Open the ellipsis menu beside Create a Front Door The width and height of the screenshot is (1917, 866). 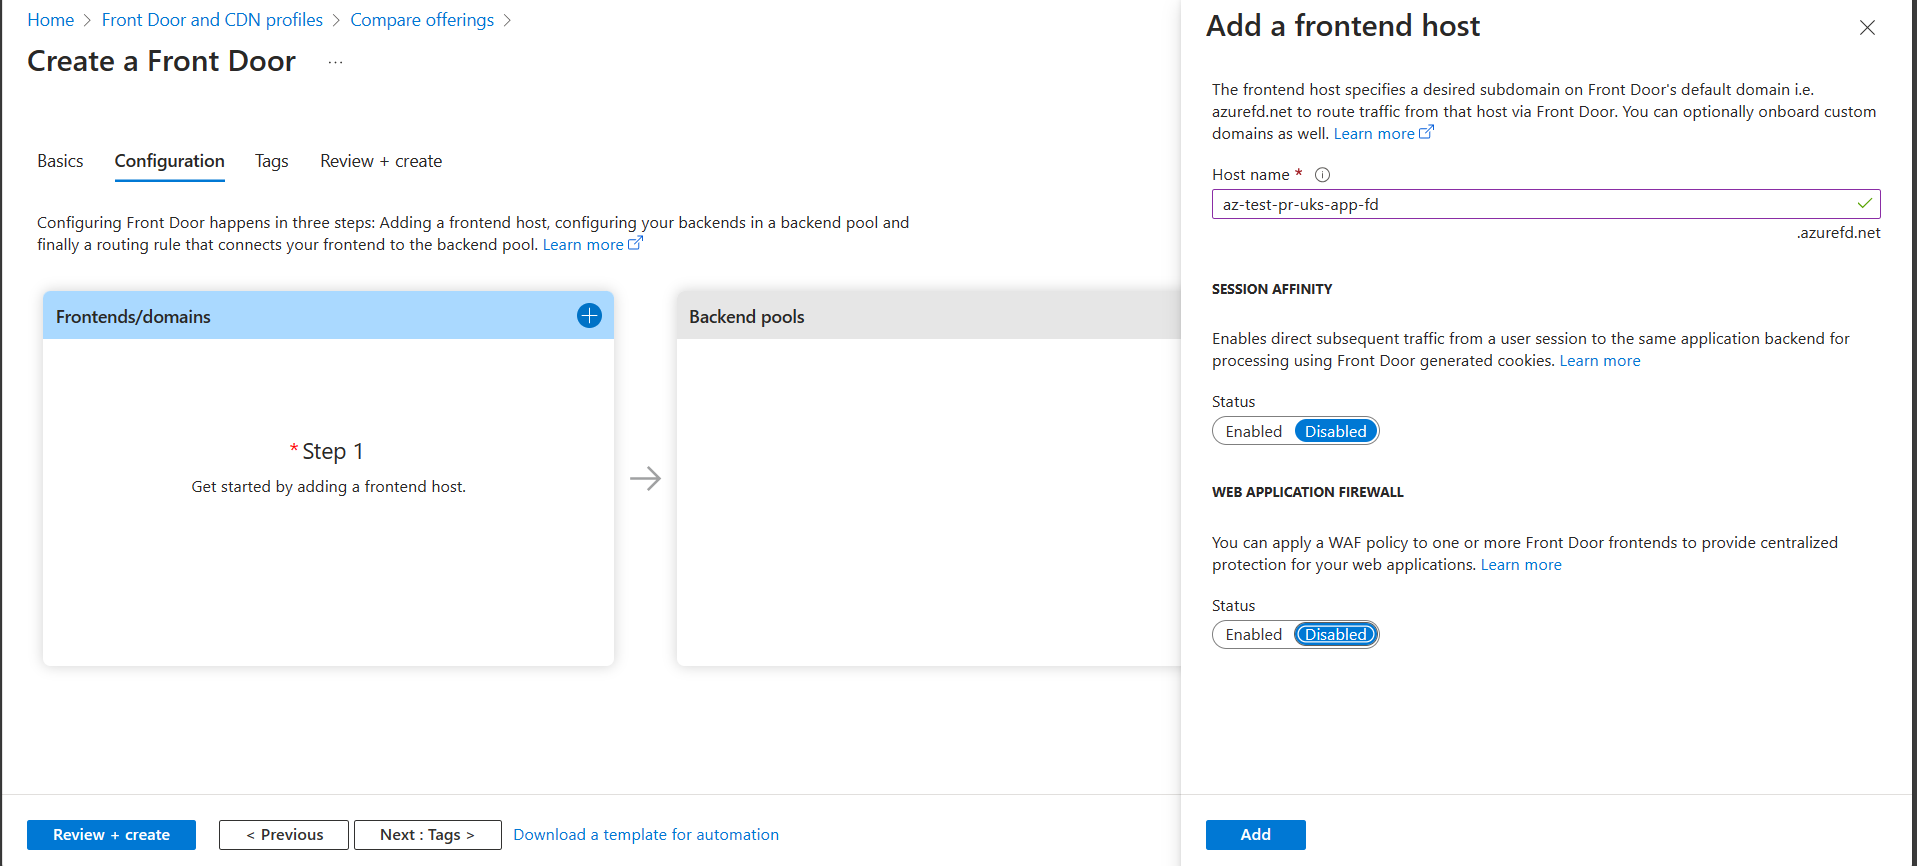point(335,62)
